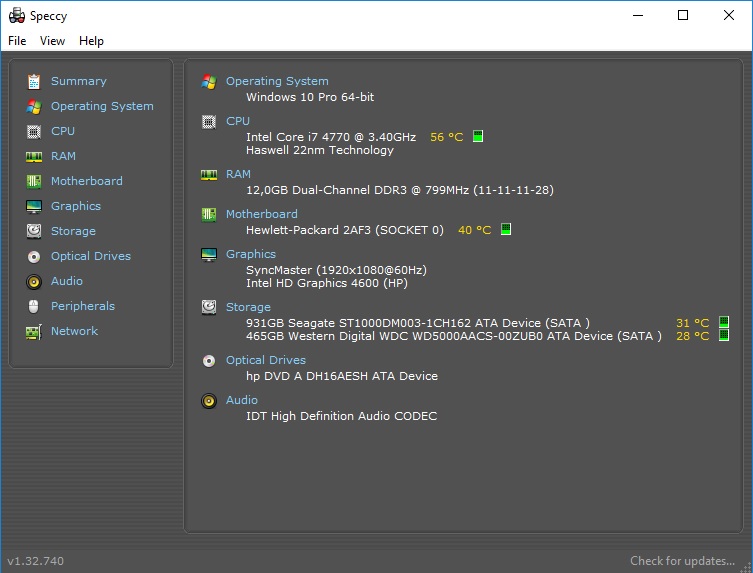Click Check for updates link
The height and width of the screenshot is (573, 753).
coord(682,561)
